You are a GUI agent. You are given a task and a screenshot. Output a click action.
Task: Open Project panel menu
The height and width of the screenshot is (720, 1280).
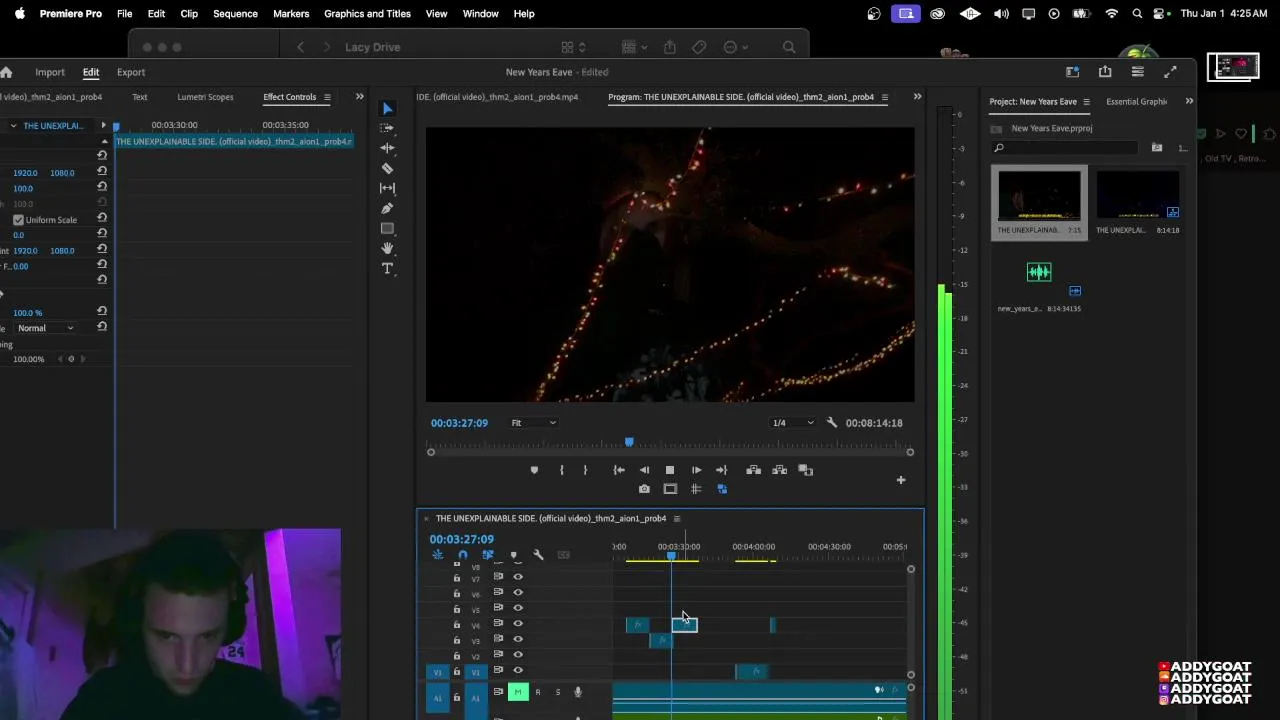tap(1086, 102)
